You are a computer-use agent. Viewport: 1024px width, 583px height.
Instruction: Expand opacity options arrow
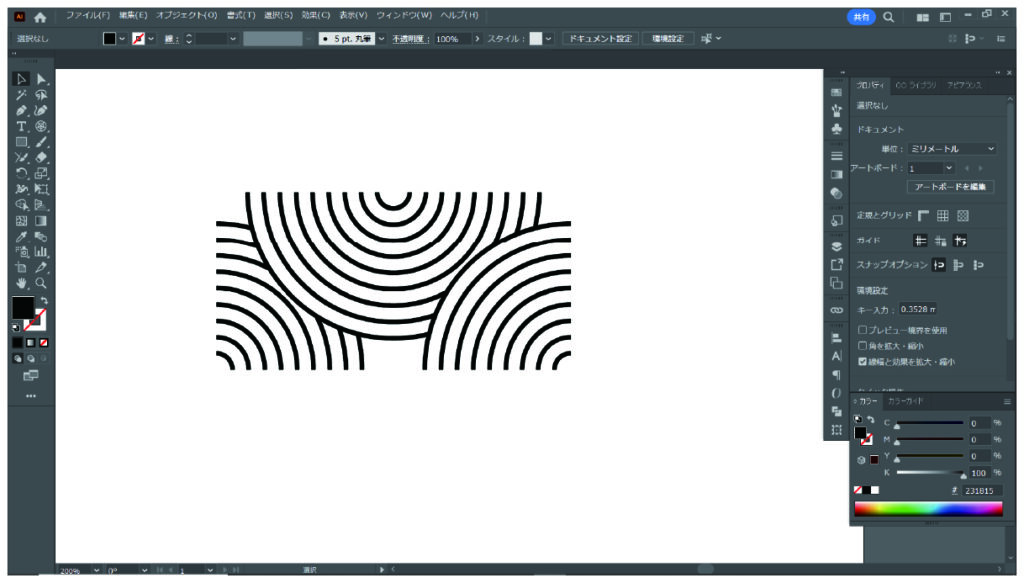tap(477, 39)
